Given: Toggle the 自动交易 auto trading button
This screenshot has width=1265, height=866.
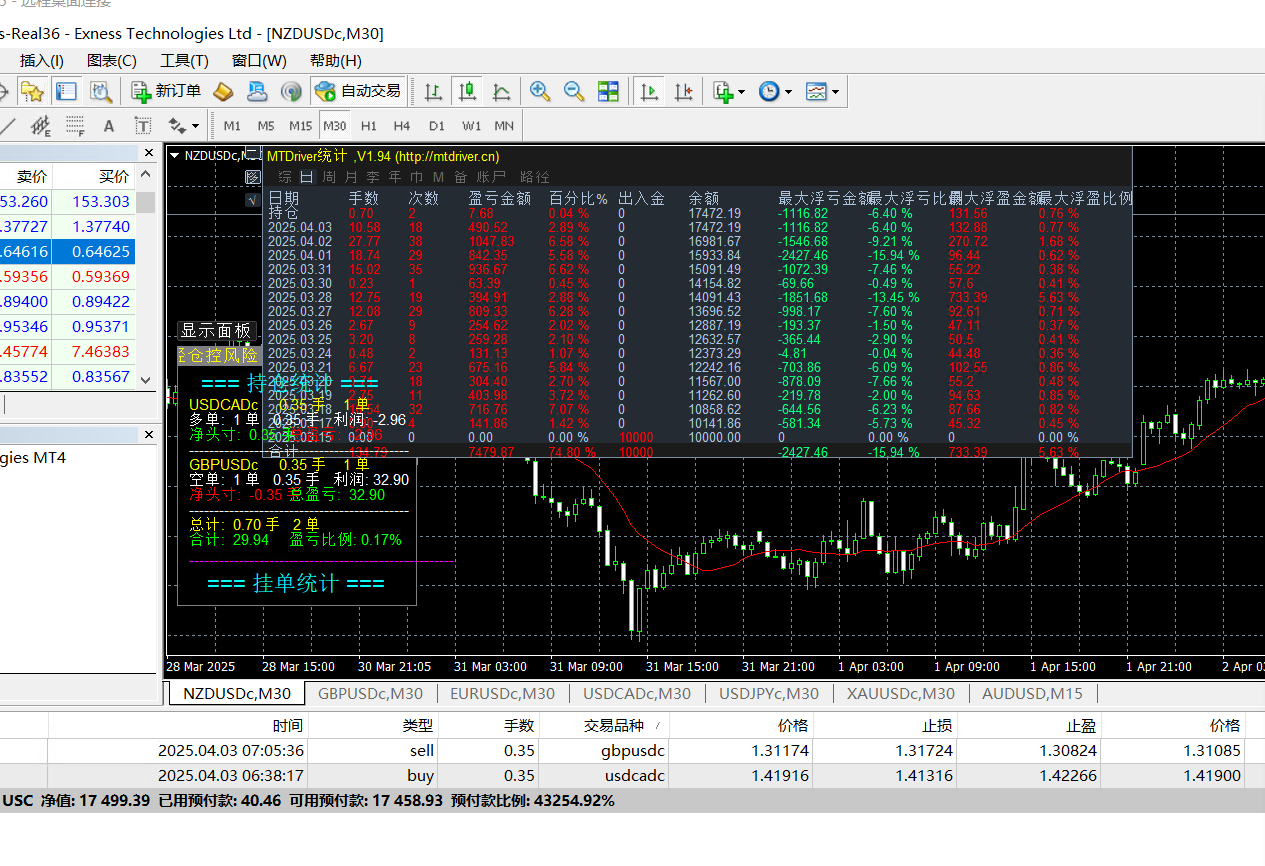Looking at the screenshot, I should [358, 91].
